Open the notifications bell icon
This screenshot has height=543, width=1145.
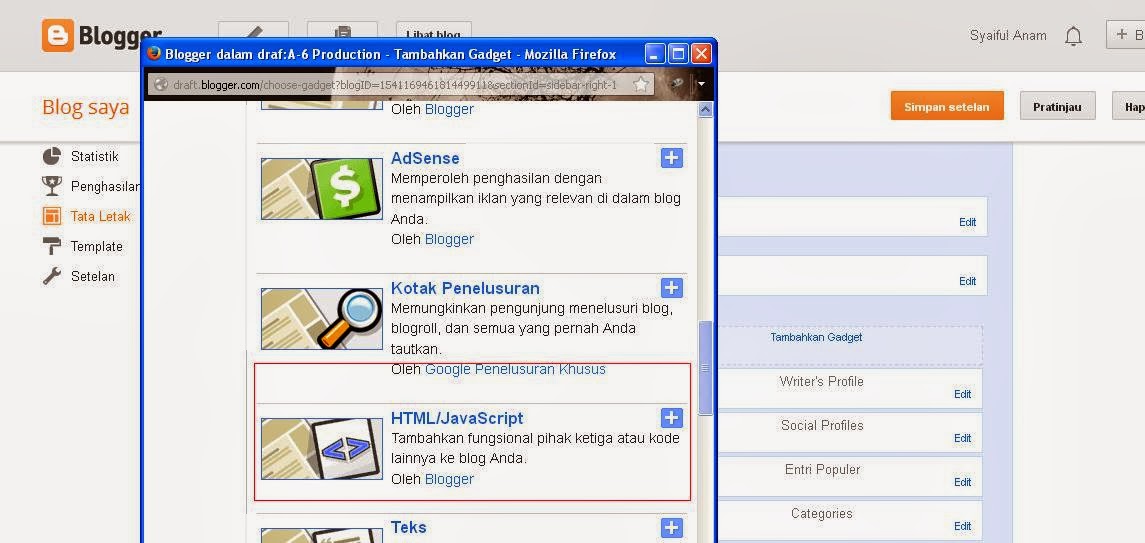[1073, 36]
